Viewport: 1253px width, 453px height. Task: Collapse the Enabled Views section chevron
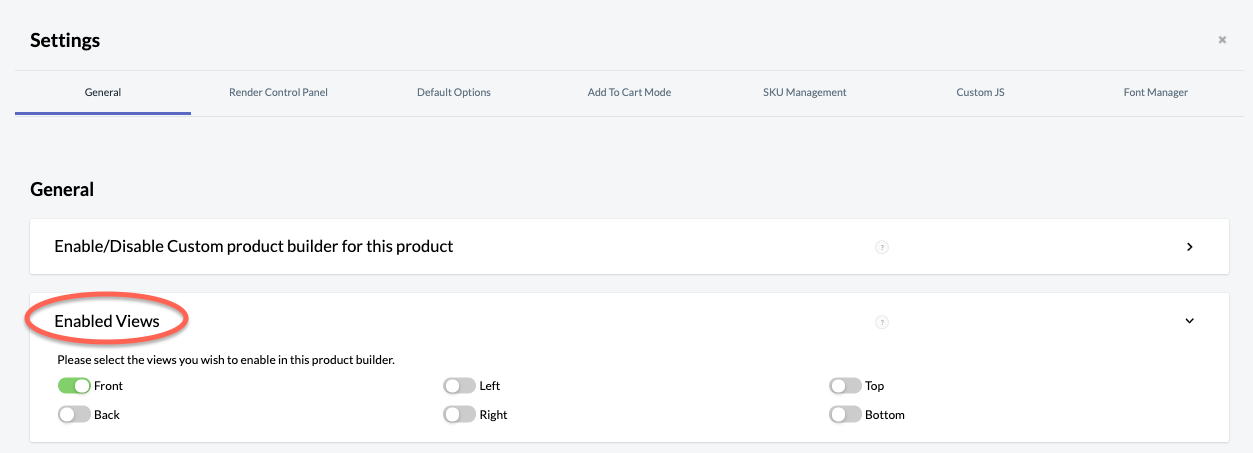tap(1190, 321)
